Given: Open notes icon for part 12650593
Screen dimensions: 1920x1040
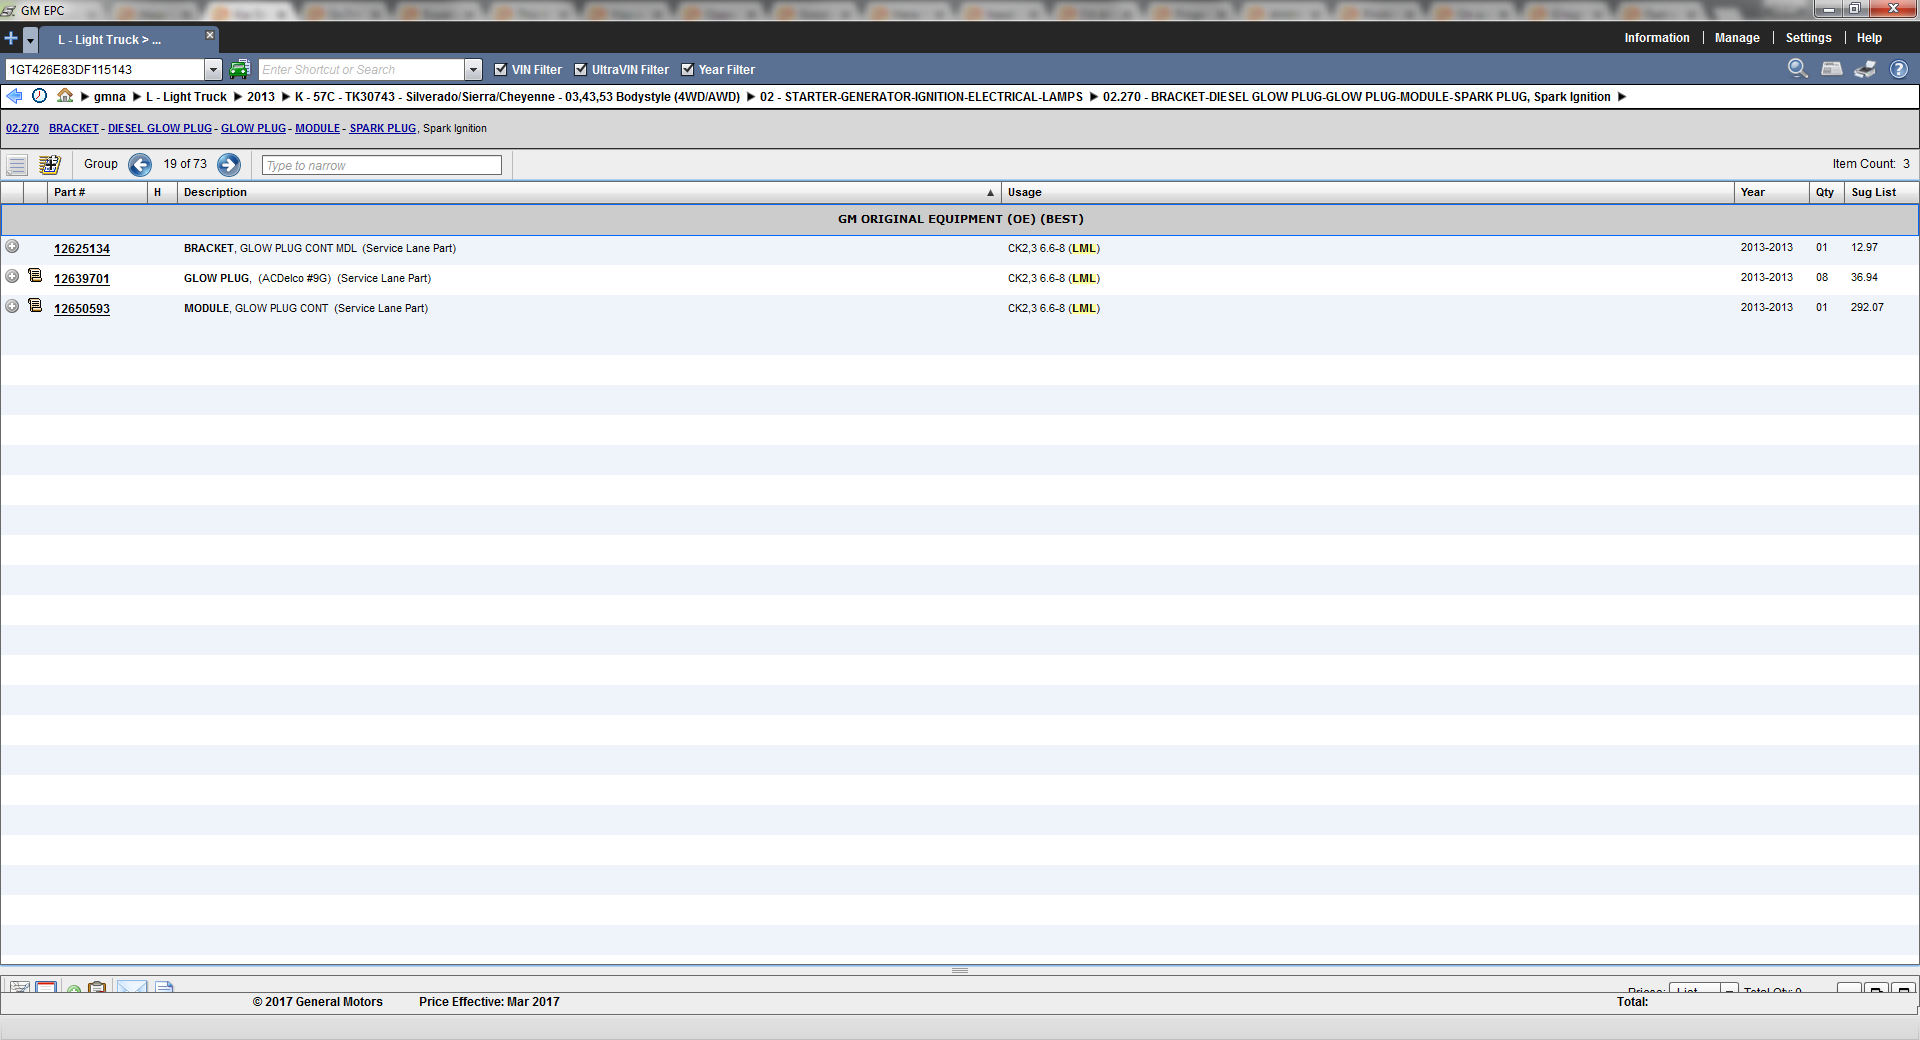Looking at the screenshot, I should pos(35,305).
